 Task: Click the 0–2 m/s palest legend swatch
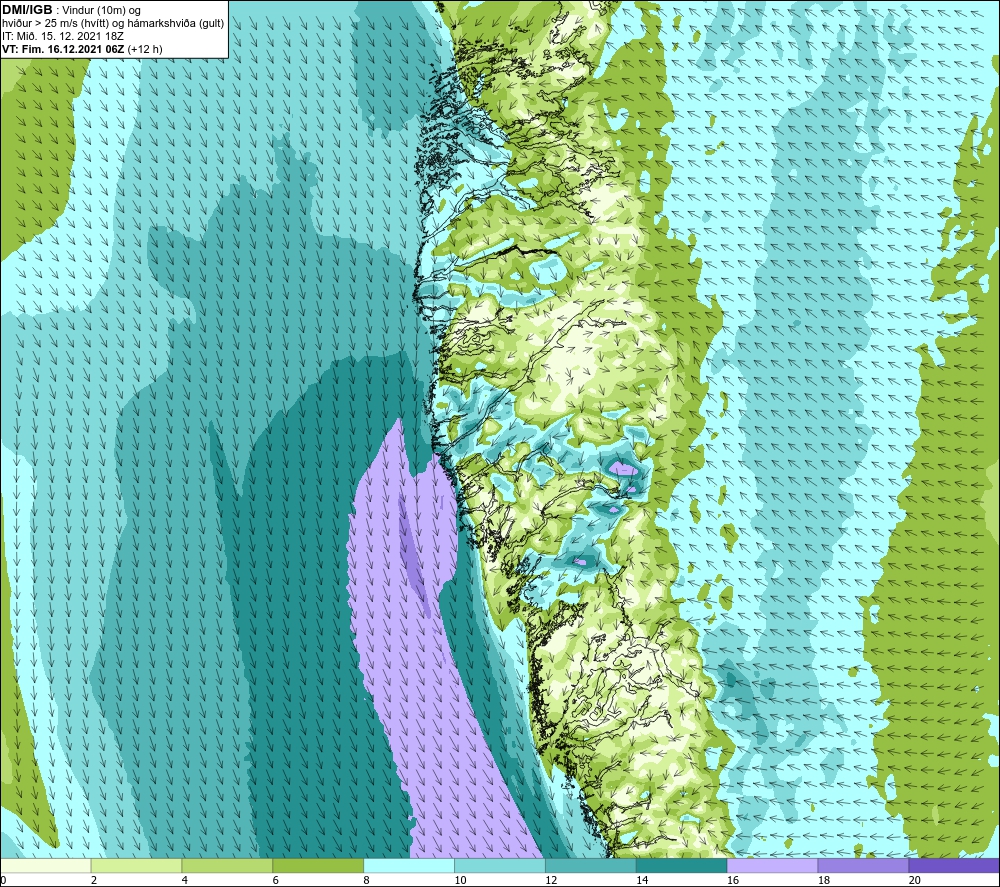pyautogui.click(x=46, y=865)
